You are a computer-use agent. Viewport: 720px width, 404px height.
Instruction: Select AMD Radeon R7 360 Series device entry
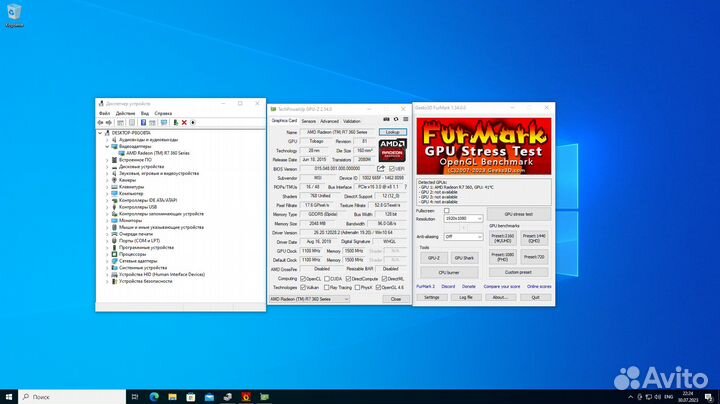[x=158, y=153]
